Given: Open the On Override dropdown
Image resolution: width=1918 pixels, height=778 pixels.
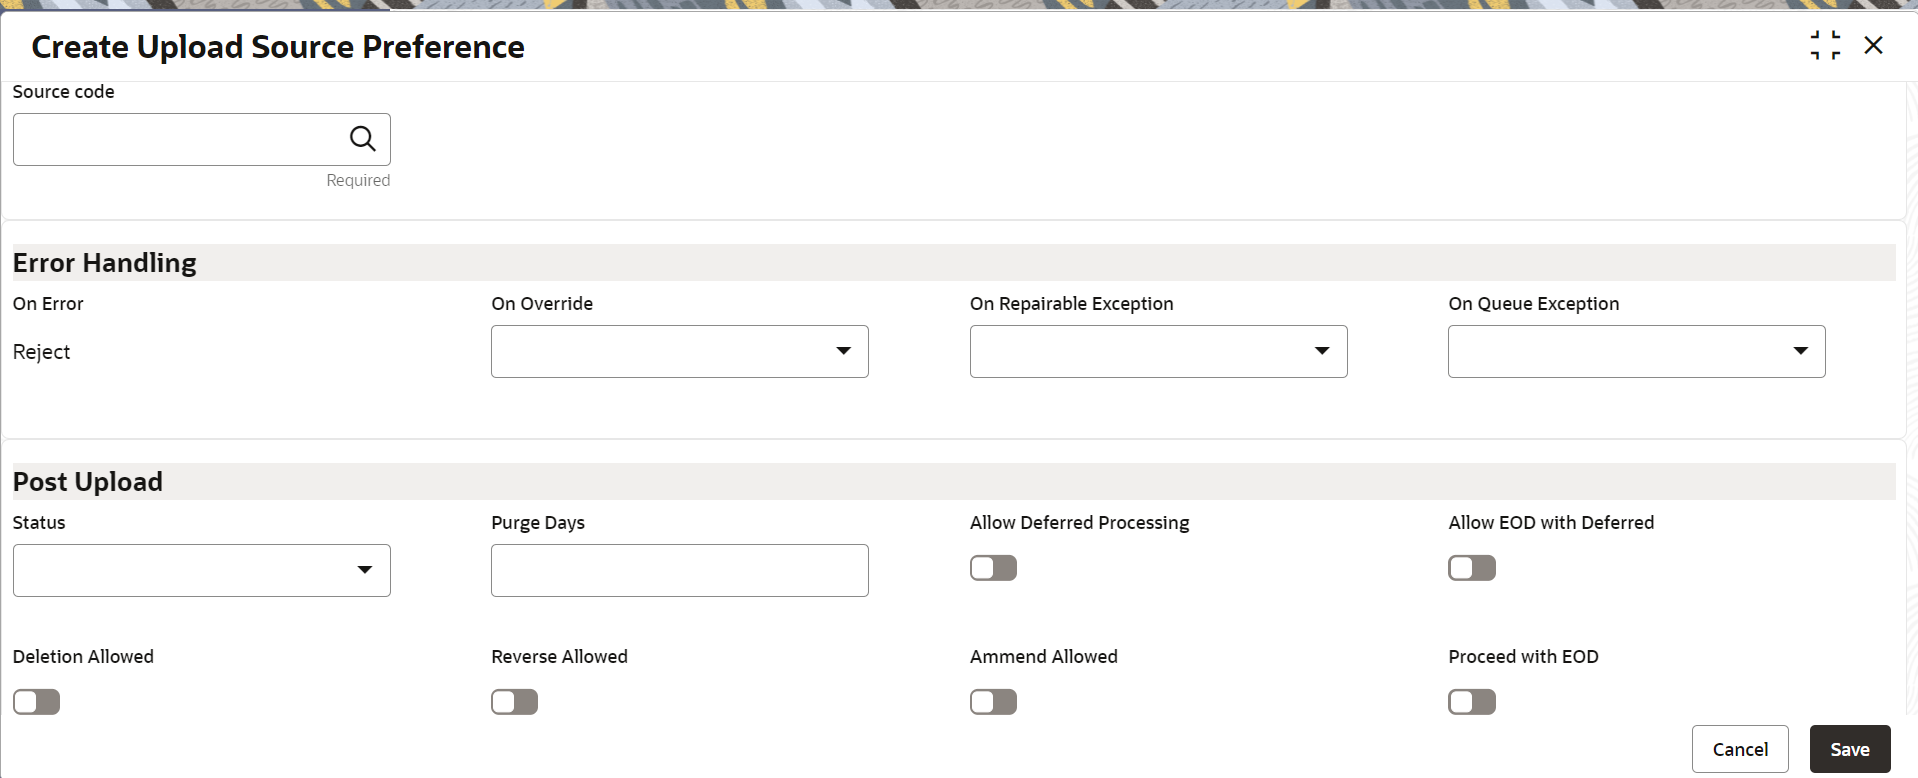Looking at the screenshot, I should tap(679, 351).
